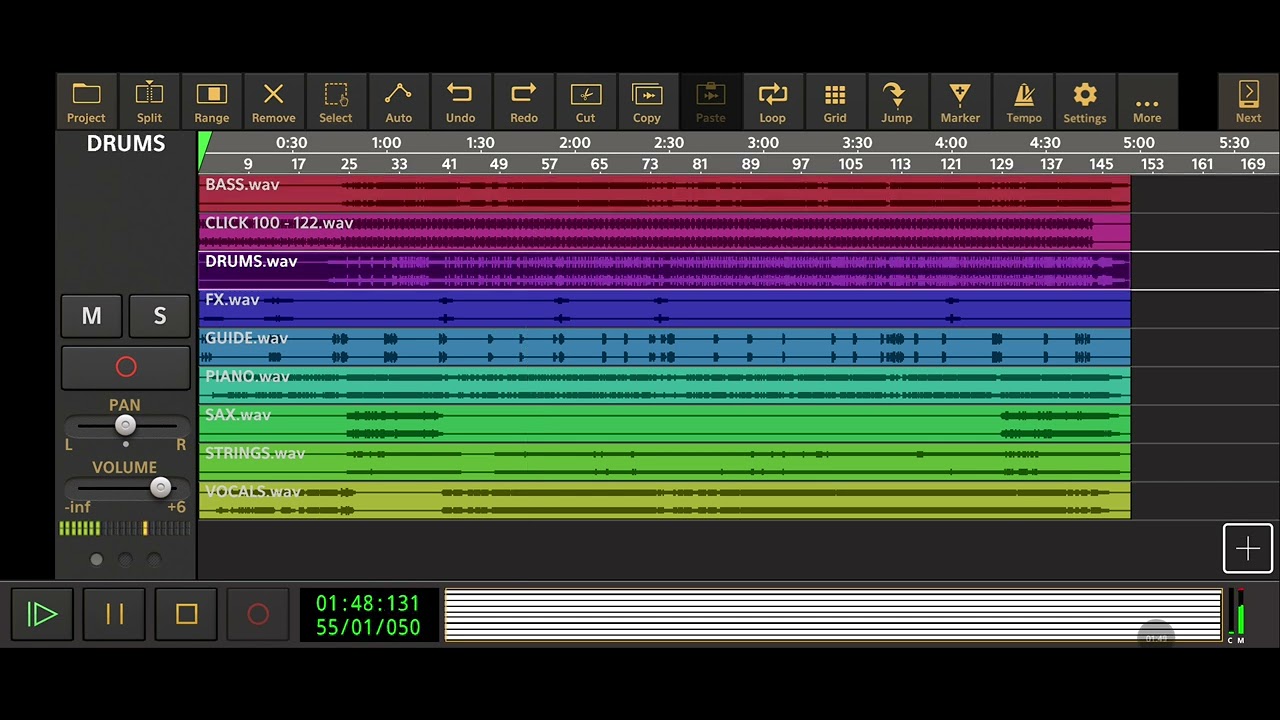Click the transport record button
1280x720 pixels.
tap(258, 614)
